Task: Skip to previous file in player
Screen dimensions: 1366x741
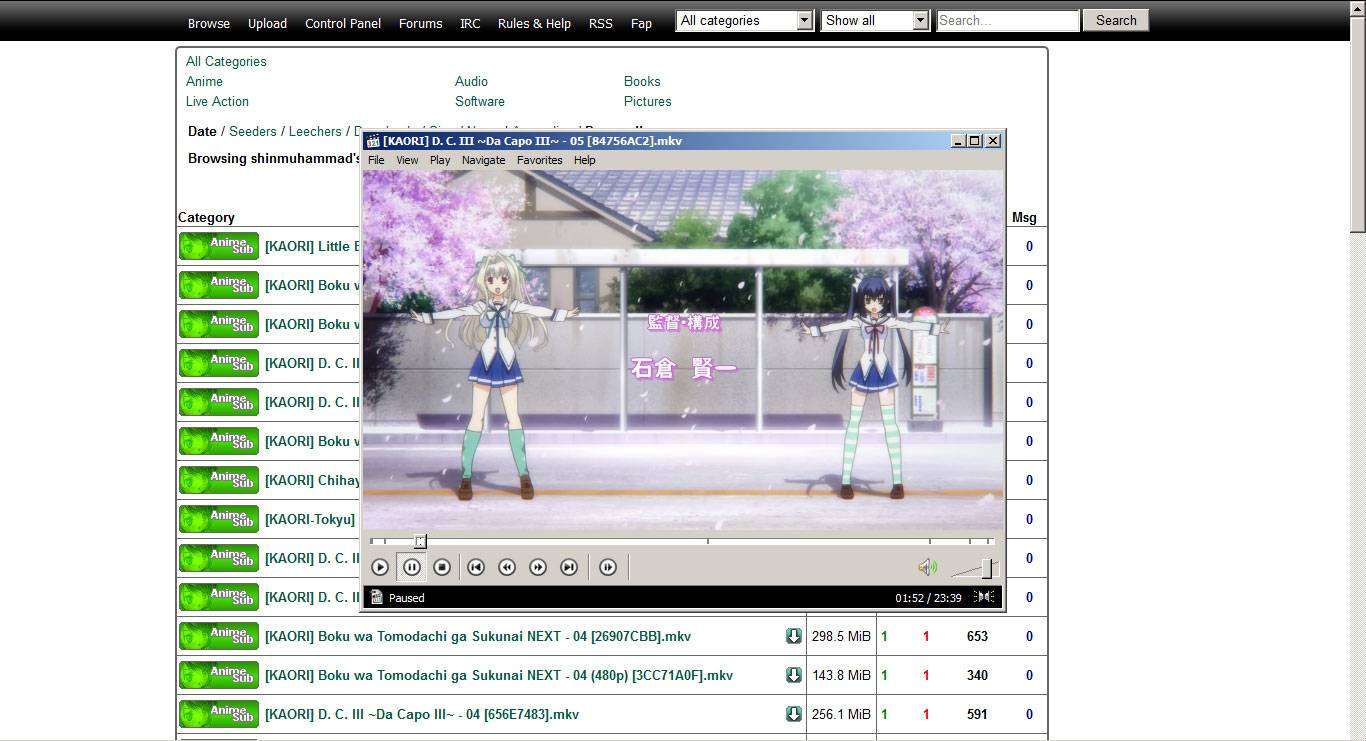Action: coord(476,567)
